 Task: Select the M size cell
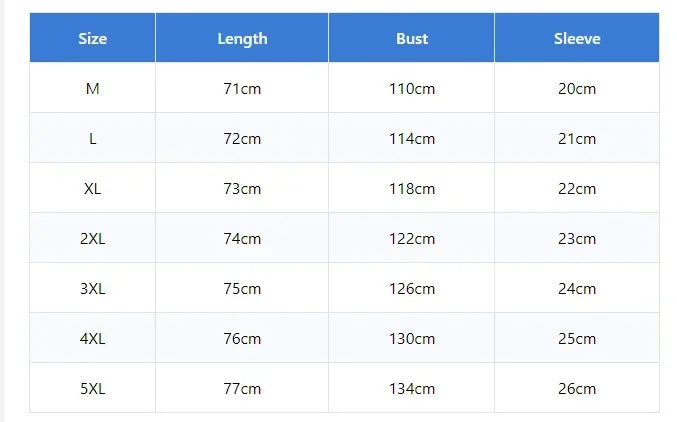point(92,88)
